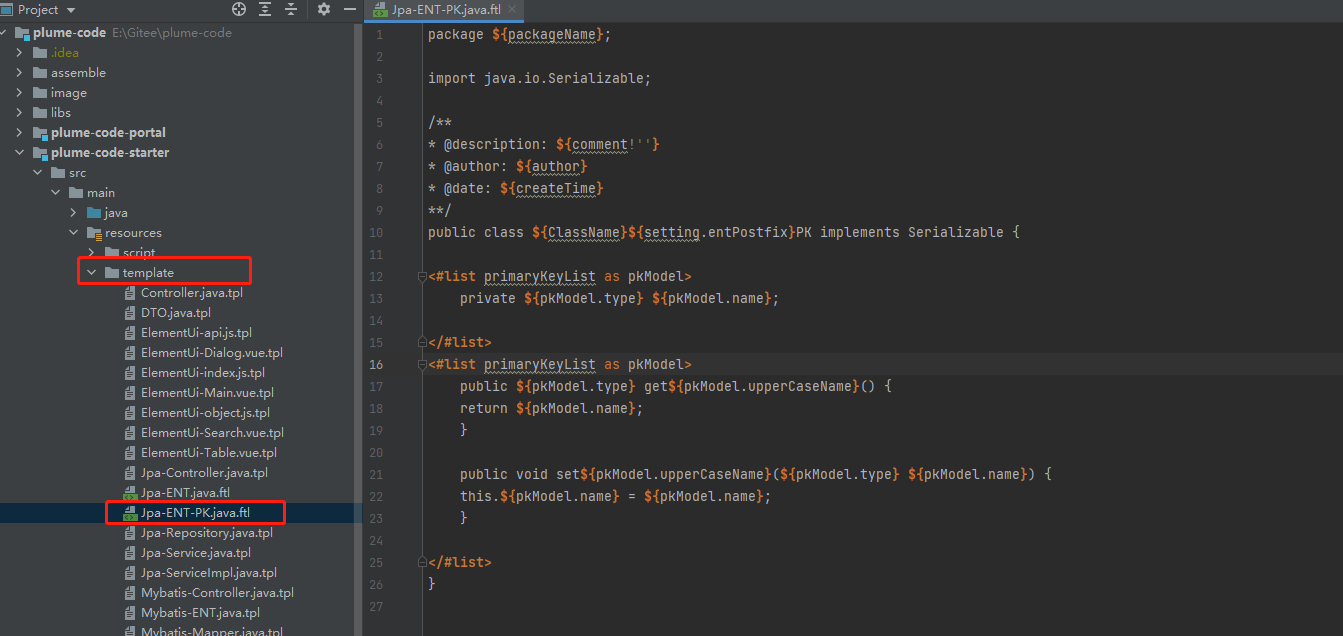Click the main folder icon

pos(76,193)
